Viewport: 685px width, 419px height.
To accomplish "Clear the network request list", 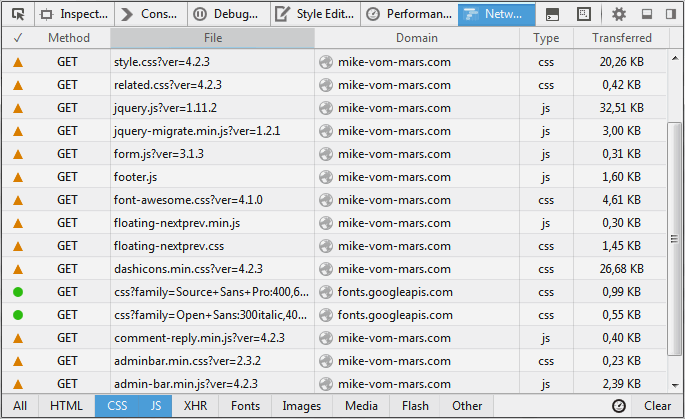I will click(657, 406).
